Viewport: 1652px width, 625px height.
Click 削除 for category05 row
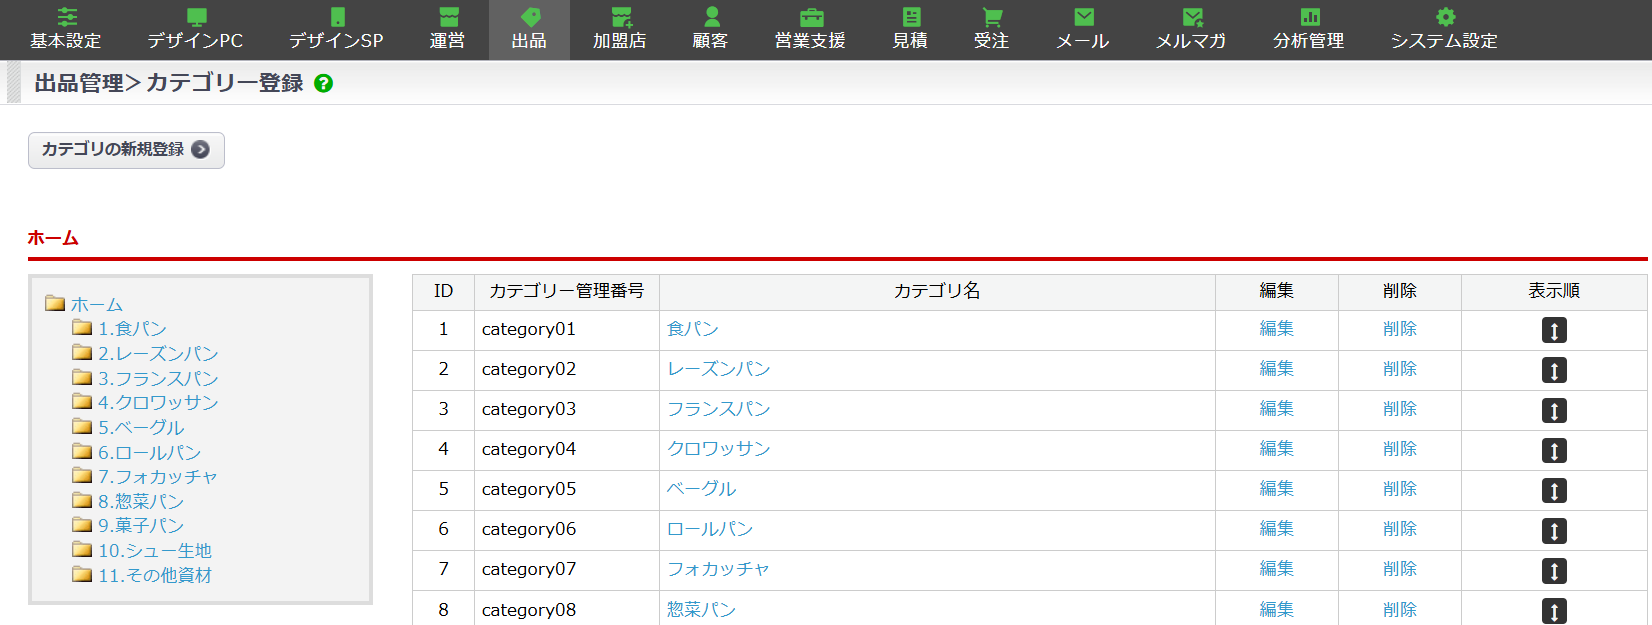tap(1400, 489)
